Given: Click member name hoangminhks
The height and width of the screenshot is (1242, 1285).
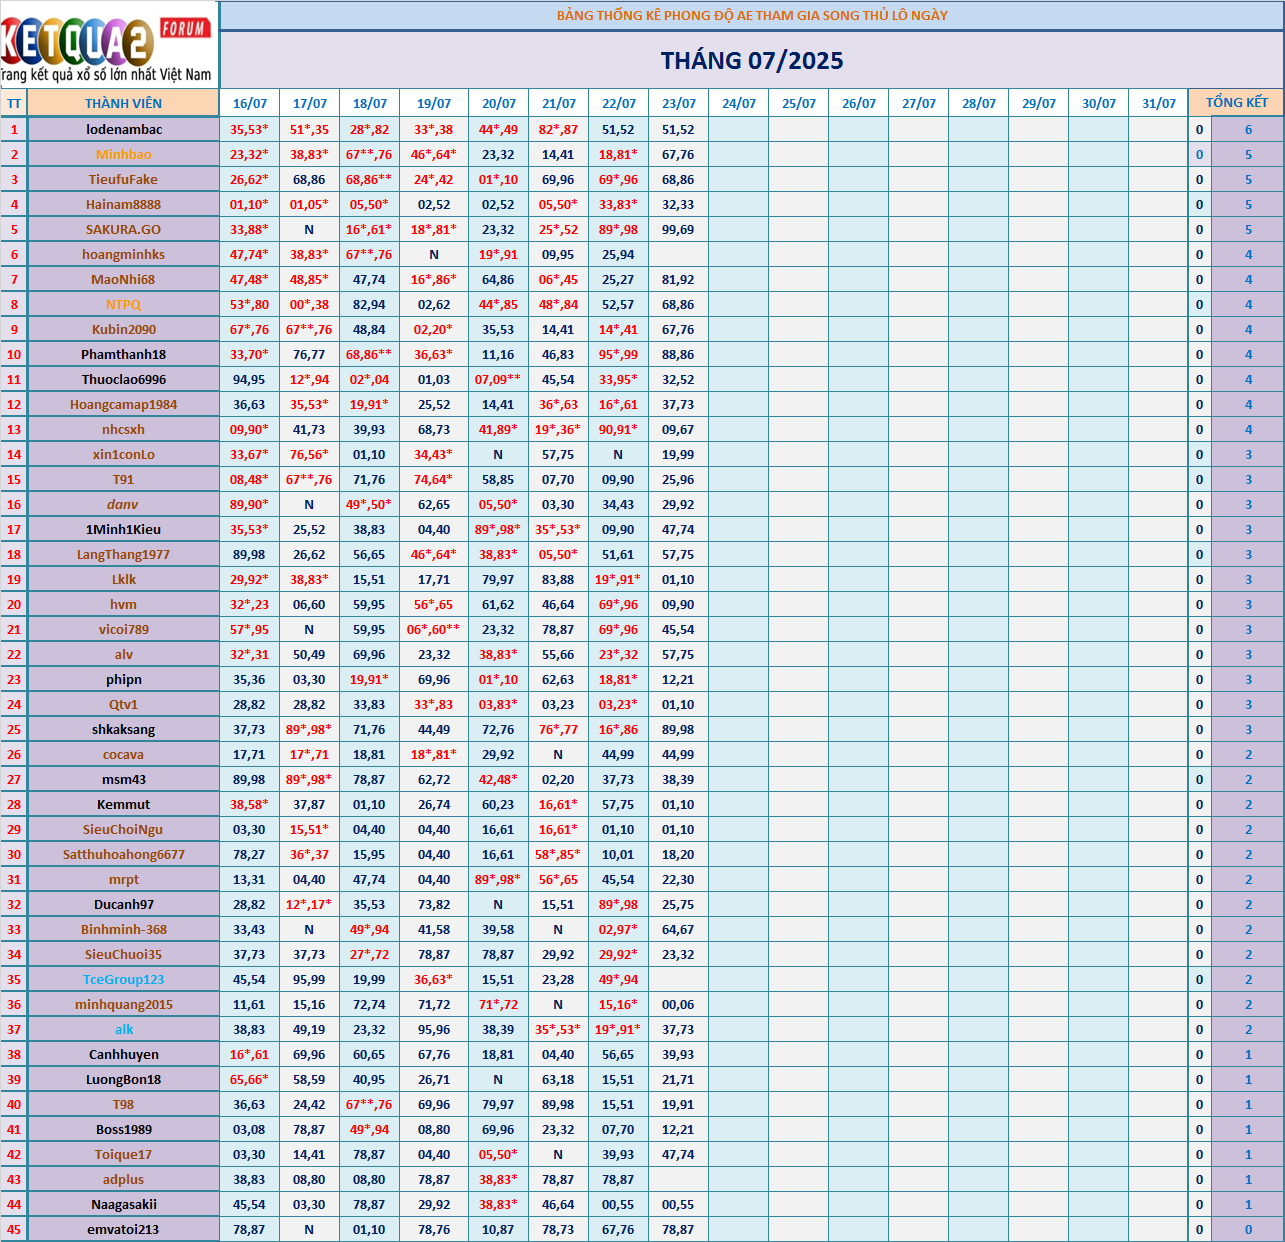Looking at the screenshot, I should [124, 254].
